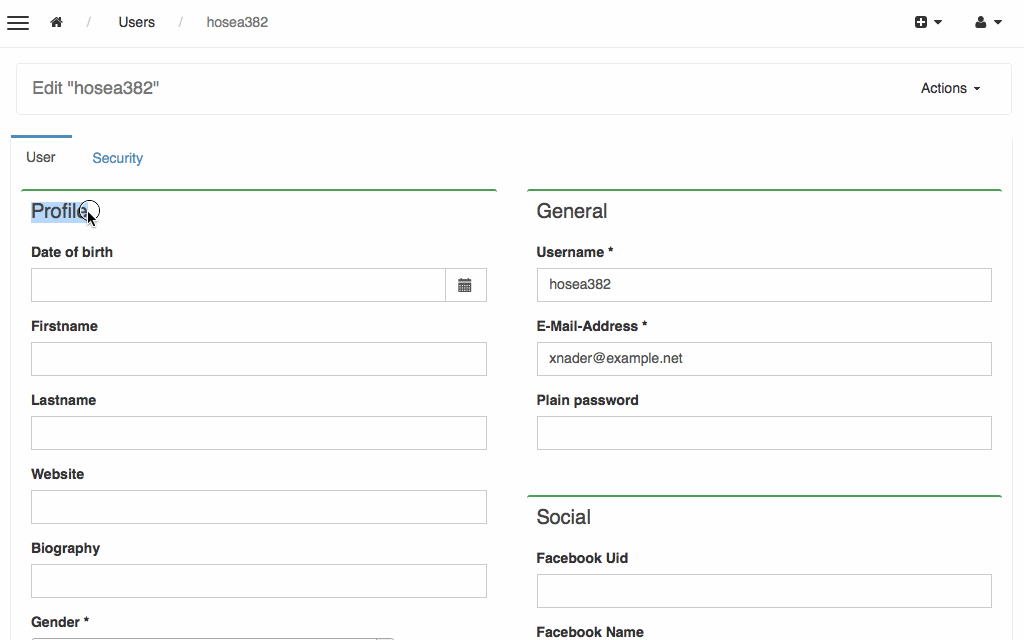Click into the Firstname field
This screenshot has width=1024, height=640.
[x=258, y=359]
